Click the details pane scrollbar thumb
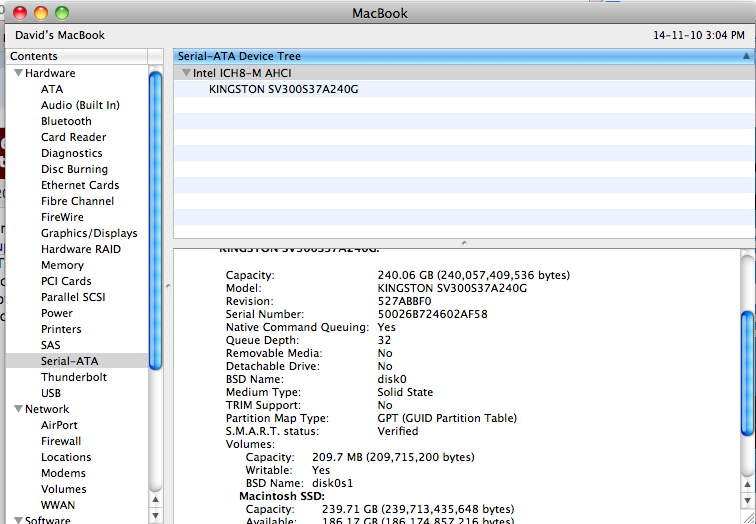The height and width of the screenshot is (524, 756). click(x=747, y=374)
